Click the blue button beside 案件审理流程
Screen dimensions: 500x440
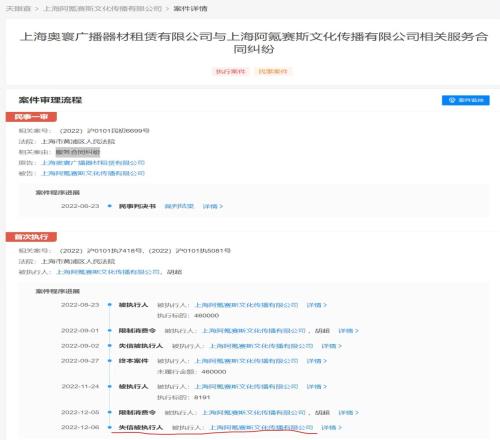pyautogui.click(x=466, y=100)
